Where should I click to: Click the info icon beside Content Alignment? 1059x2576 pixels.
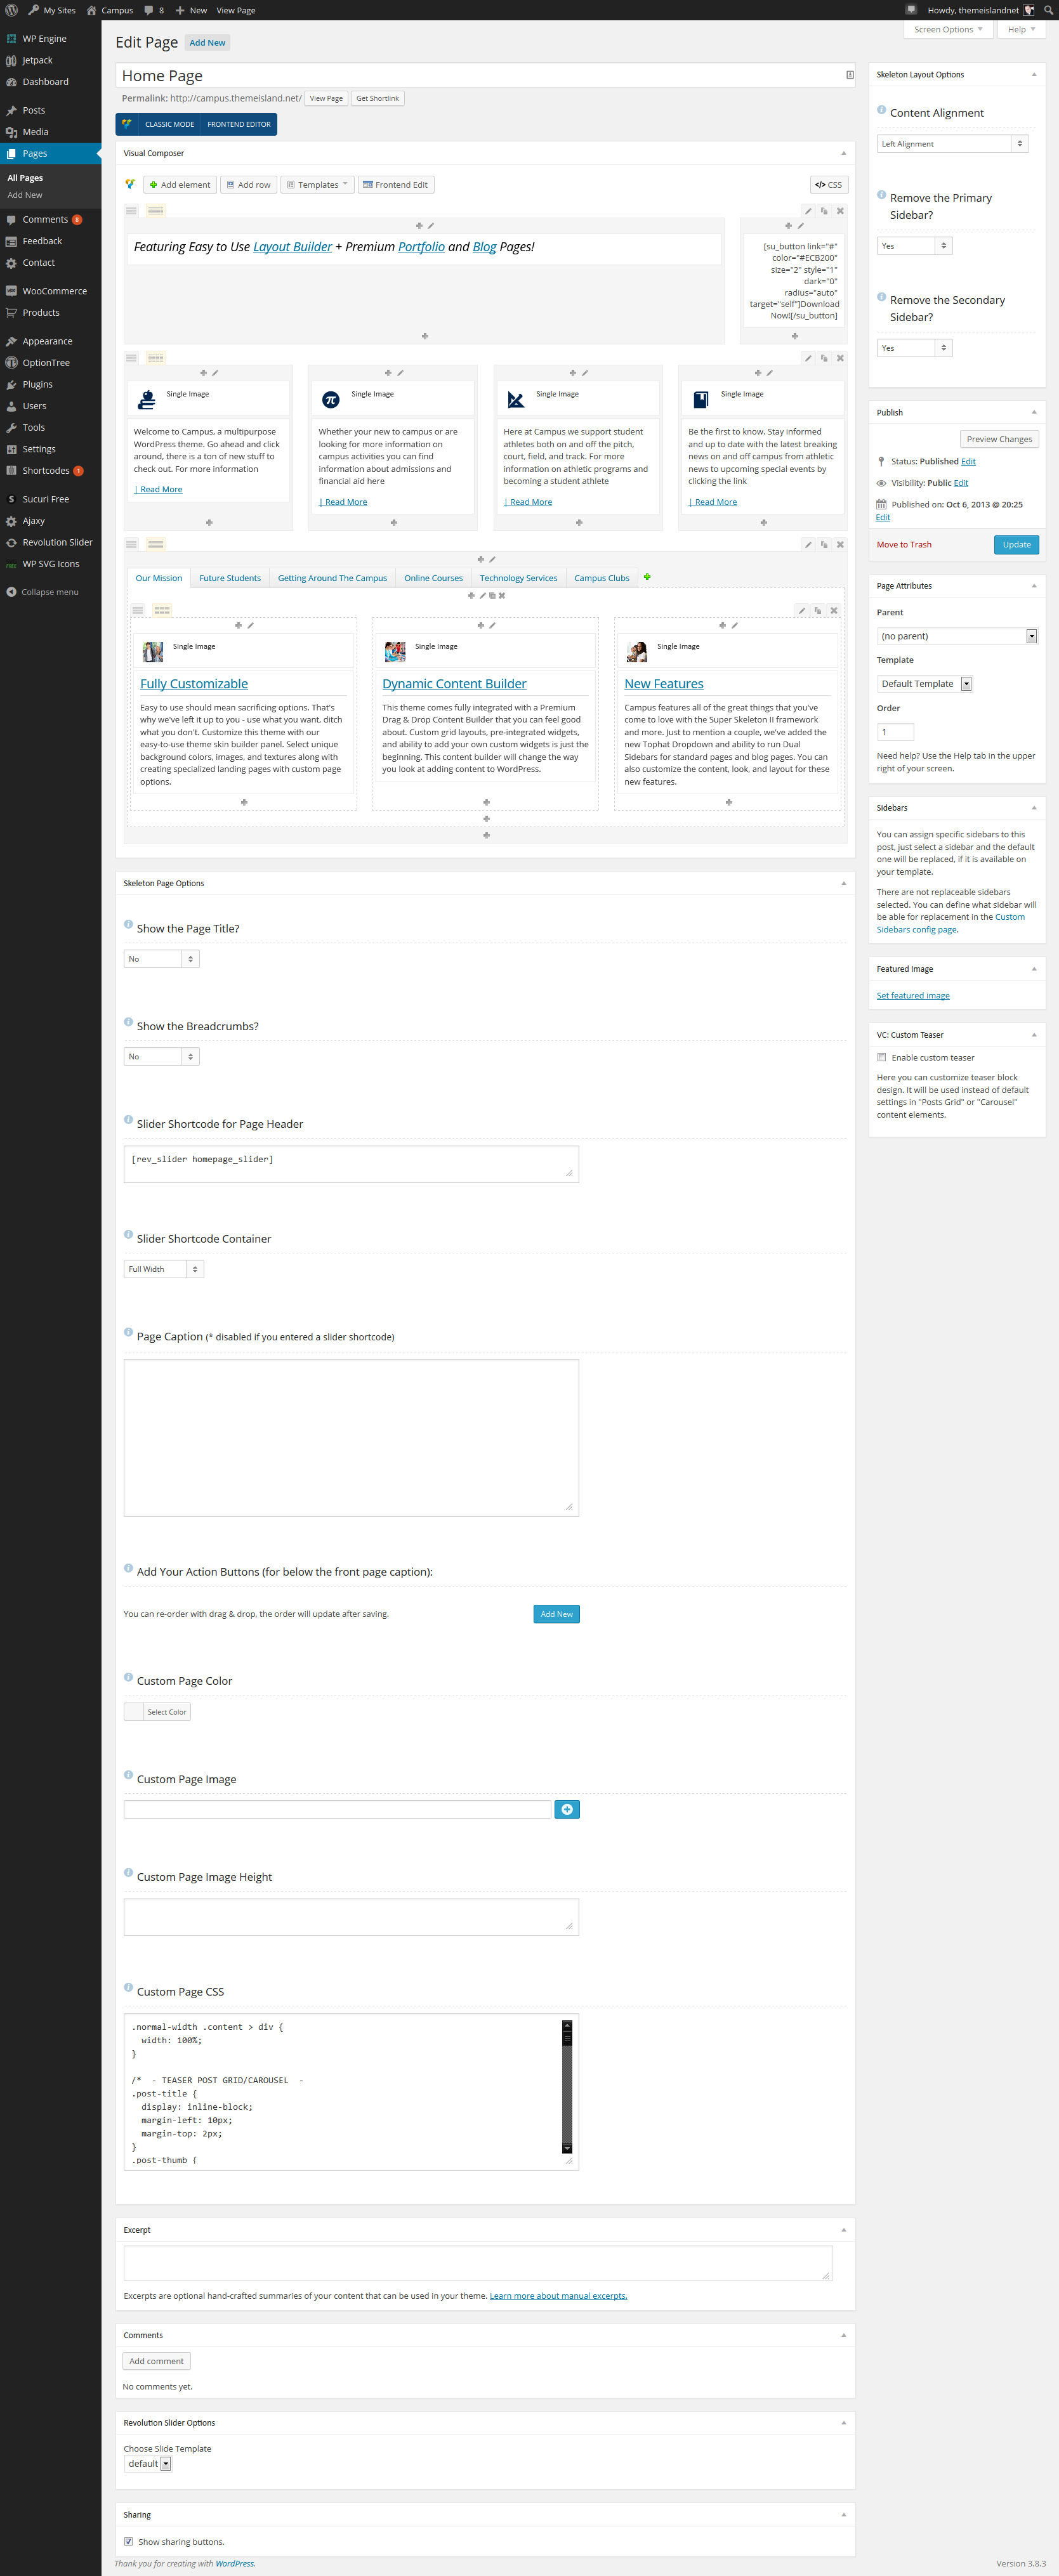coord(881,110)
